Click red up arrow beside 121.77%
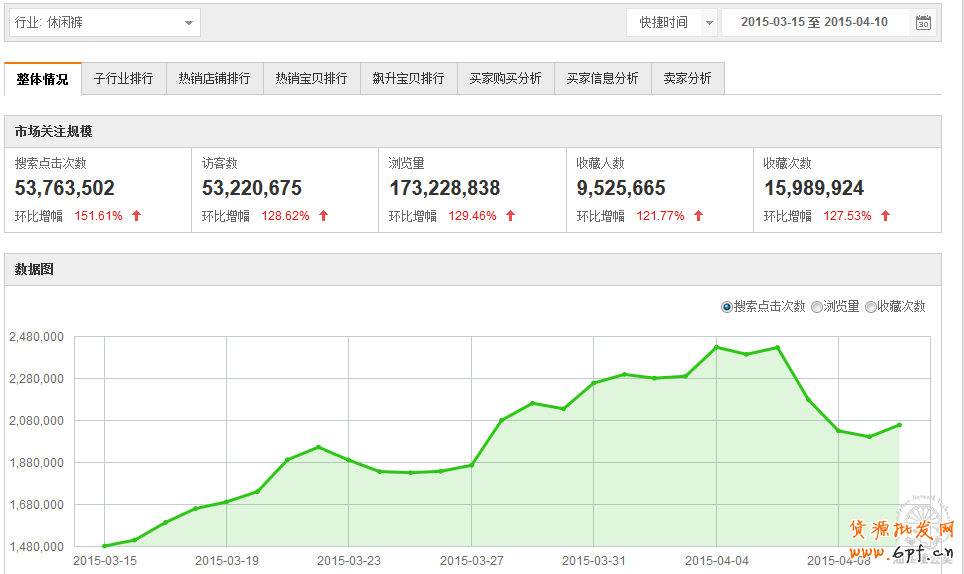The width and height of the screenshot is (964, 574). point(698,216)
